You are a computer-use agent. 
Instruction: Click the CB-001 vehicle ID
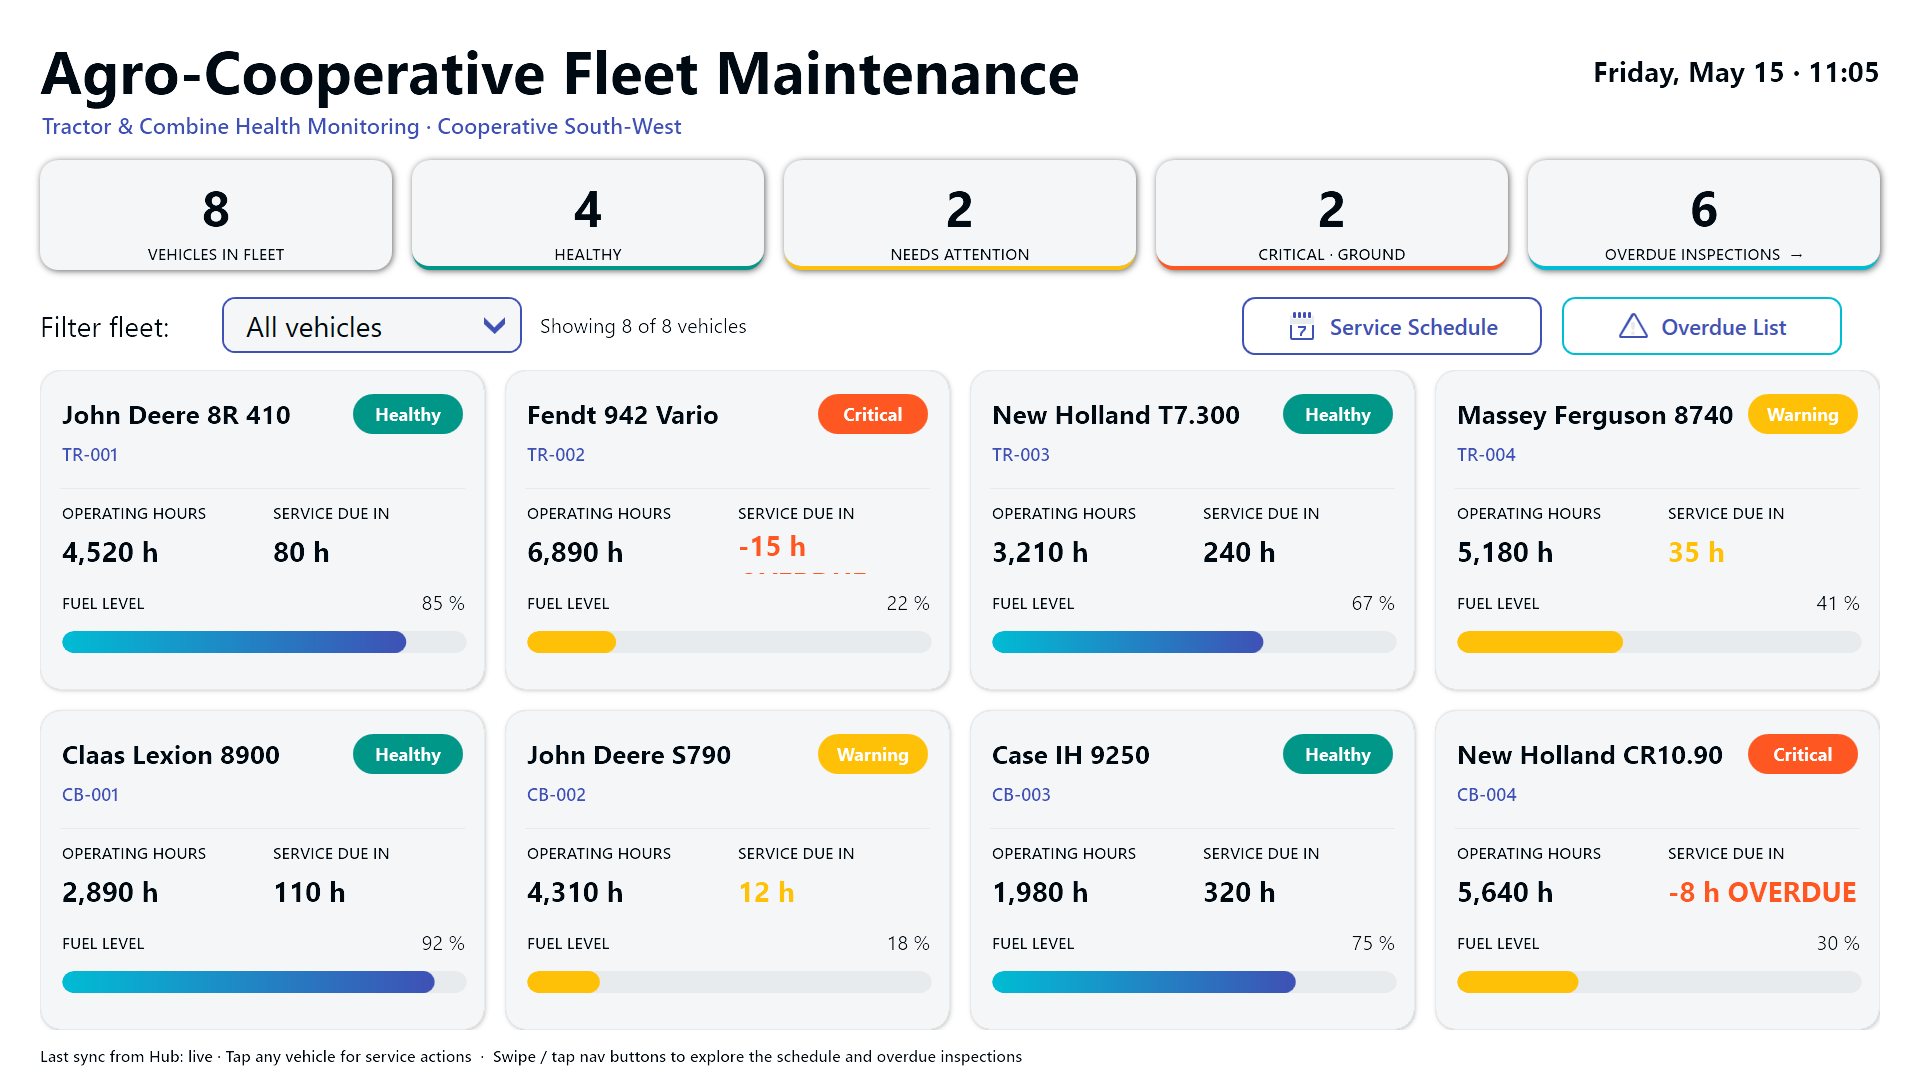(x=91, y=795)
